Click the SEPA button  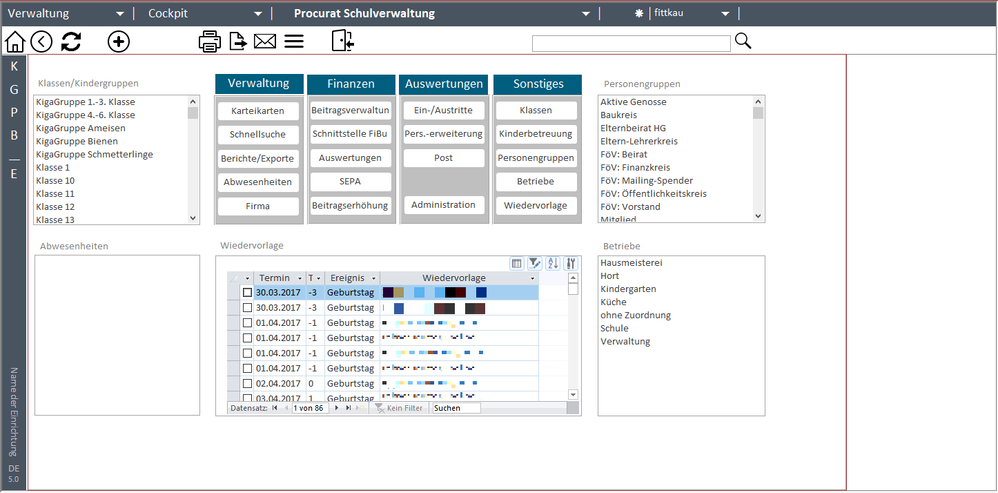(350, 182)
